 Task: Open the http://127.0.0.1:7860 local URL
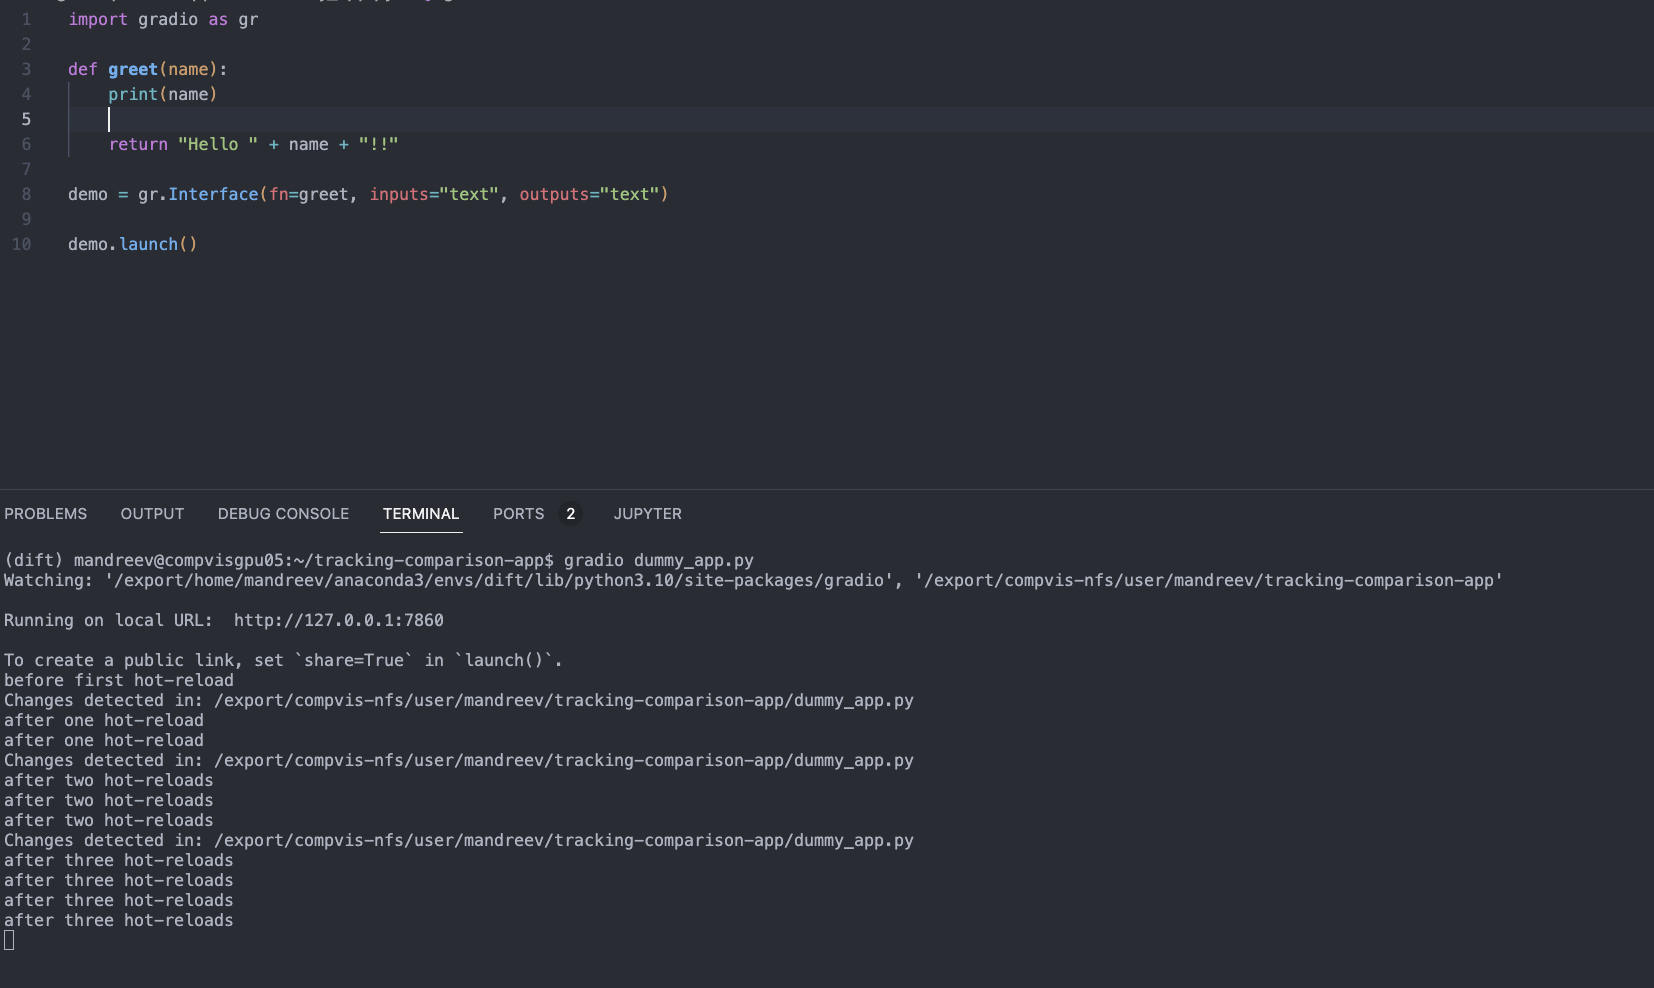(339, 620)
